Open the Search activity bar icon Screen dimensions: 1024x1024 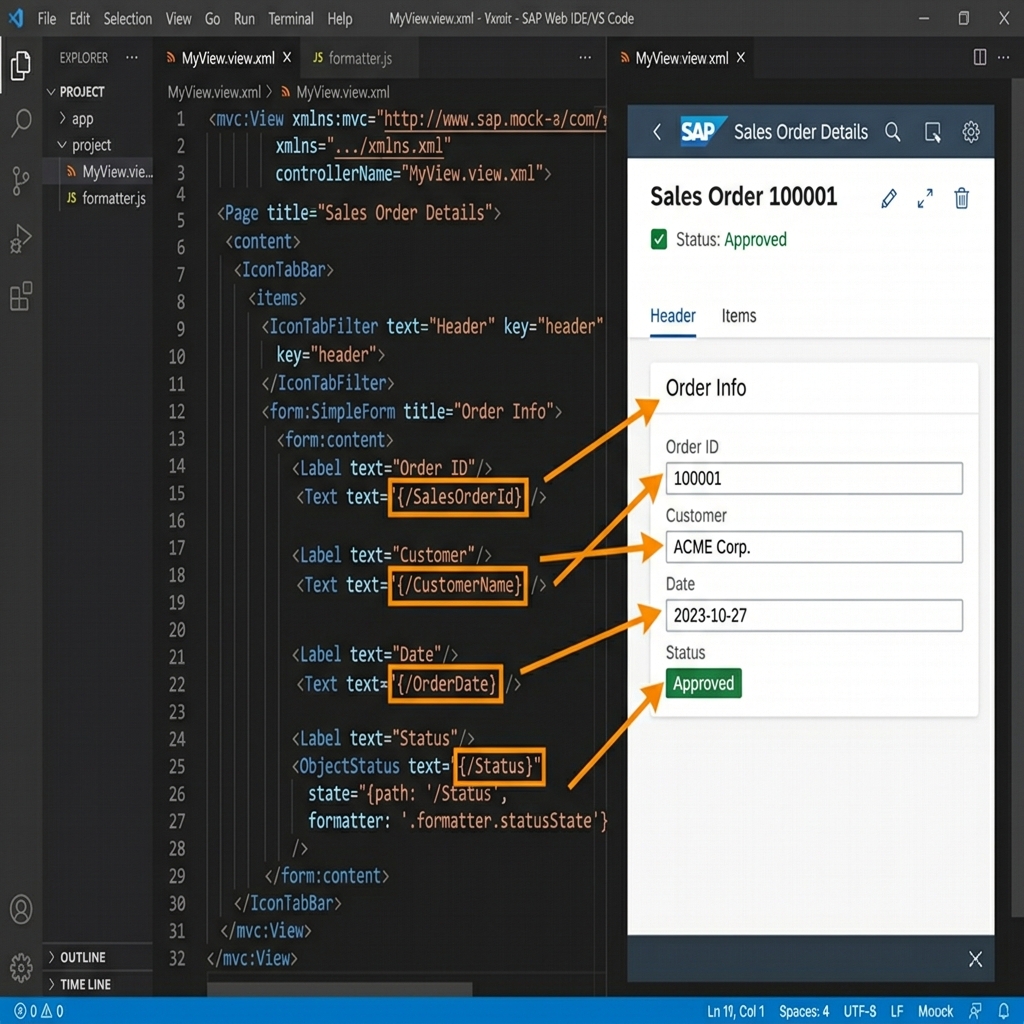21,122
